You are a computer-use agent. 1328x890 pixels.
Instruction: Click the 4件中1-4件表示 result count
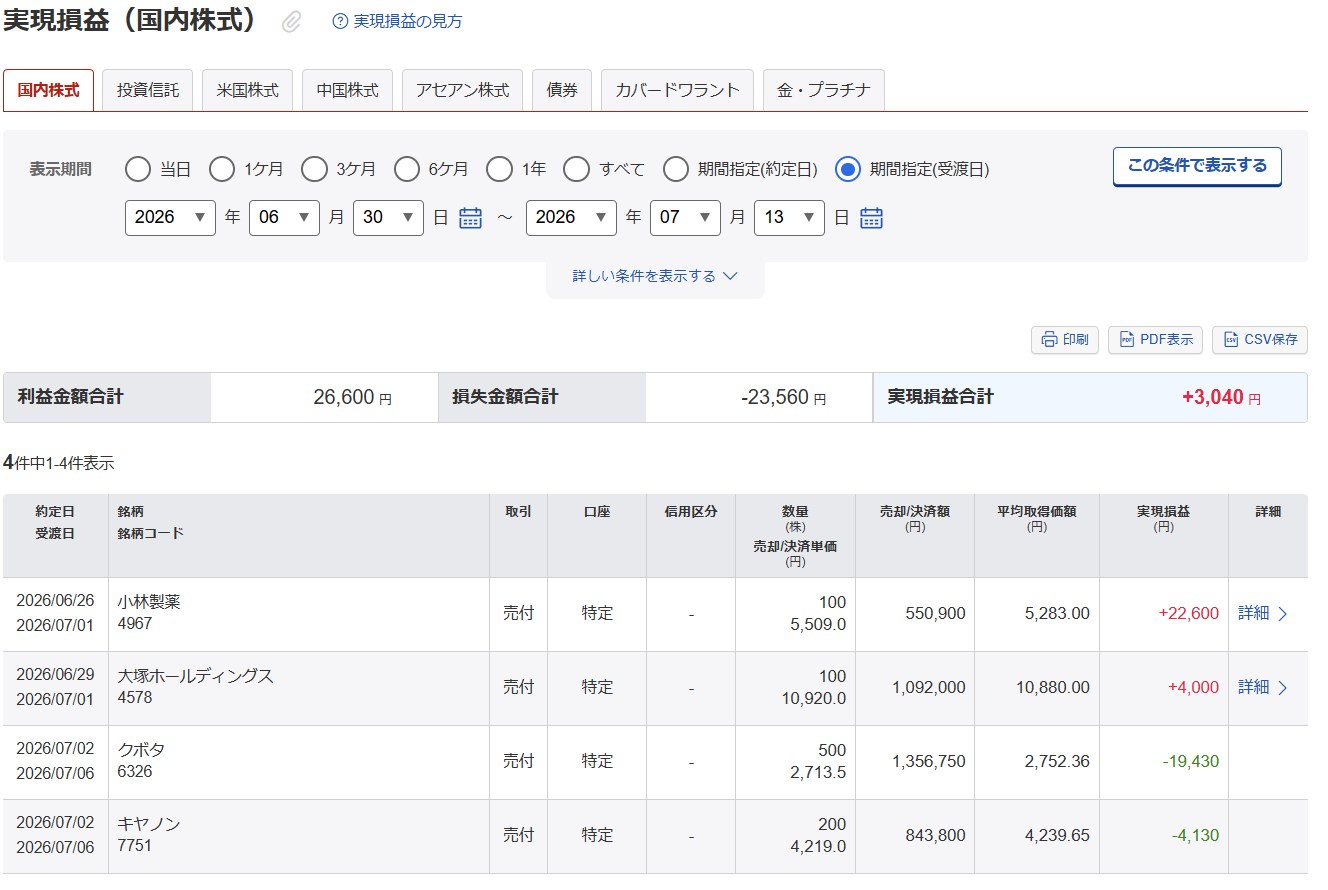point(59,463)
